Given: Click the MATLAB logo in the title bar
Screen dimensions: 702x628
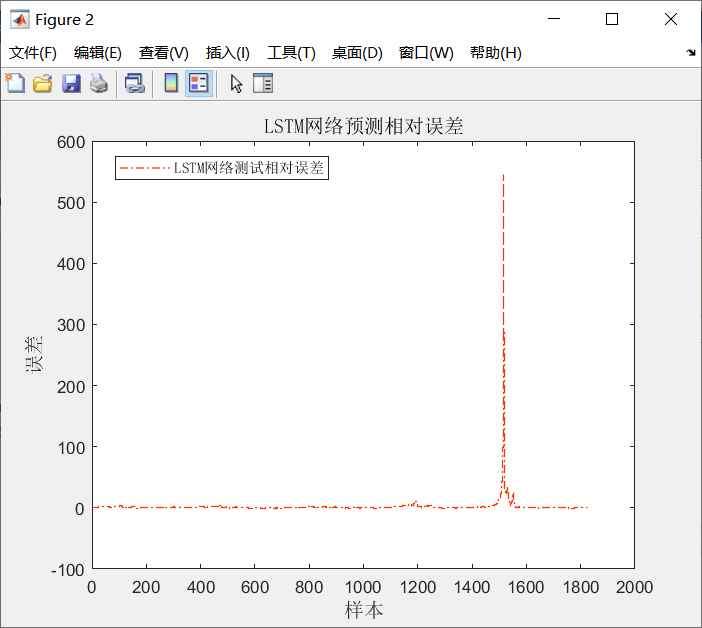Looking at the screenshot, I should coord(19,19).
